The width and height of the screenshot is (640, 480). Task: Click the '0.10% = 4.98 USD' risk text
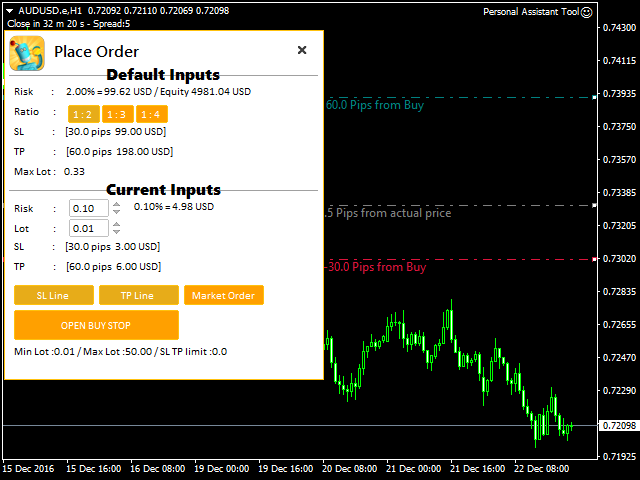(x=174, y=207)
